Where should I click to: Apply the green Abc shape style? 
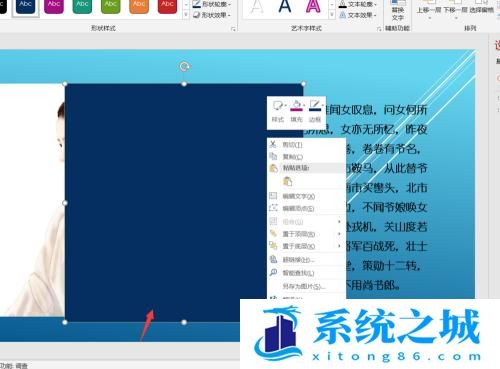110,6
